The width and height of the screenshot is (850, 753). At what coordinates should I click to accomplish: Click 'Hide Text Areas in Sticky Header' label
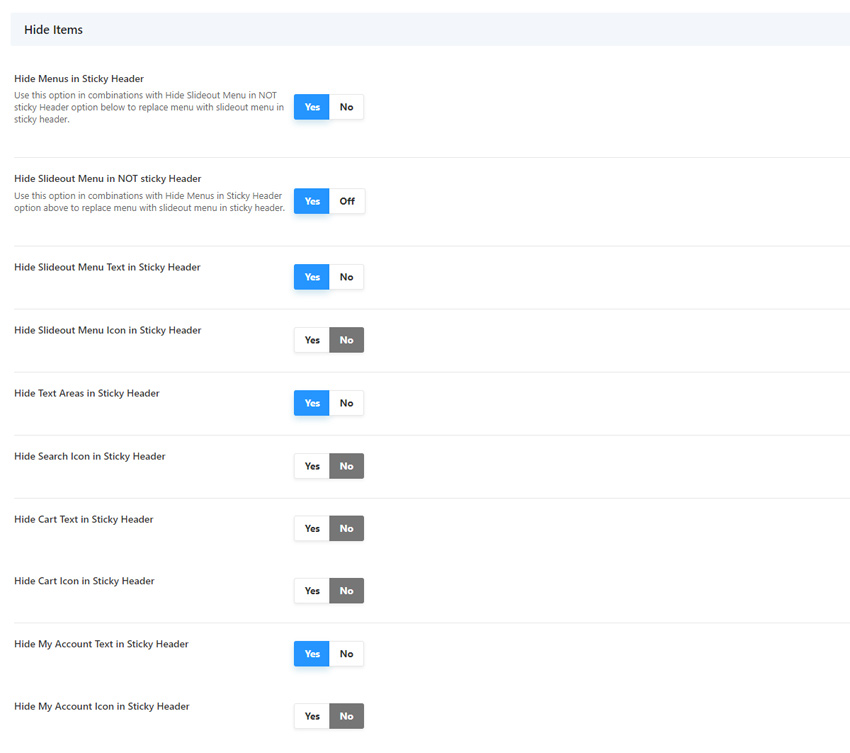[x=87, y=393]
